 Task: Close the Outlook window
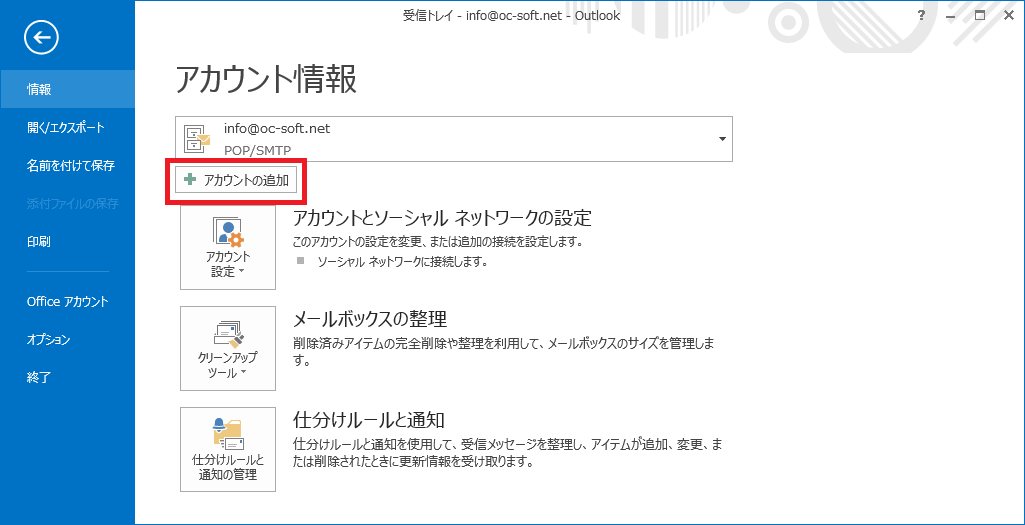coord(1009,16)
